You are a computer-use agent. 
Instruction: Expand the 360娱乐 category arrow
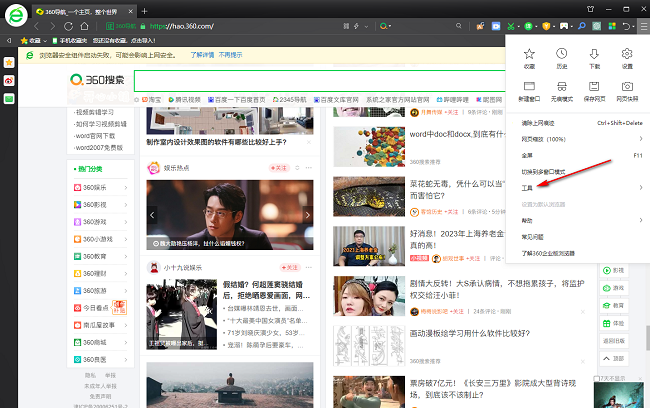[125, 187]
